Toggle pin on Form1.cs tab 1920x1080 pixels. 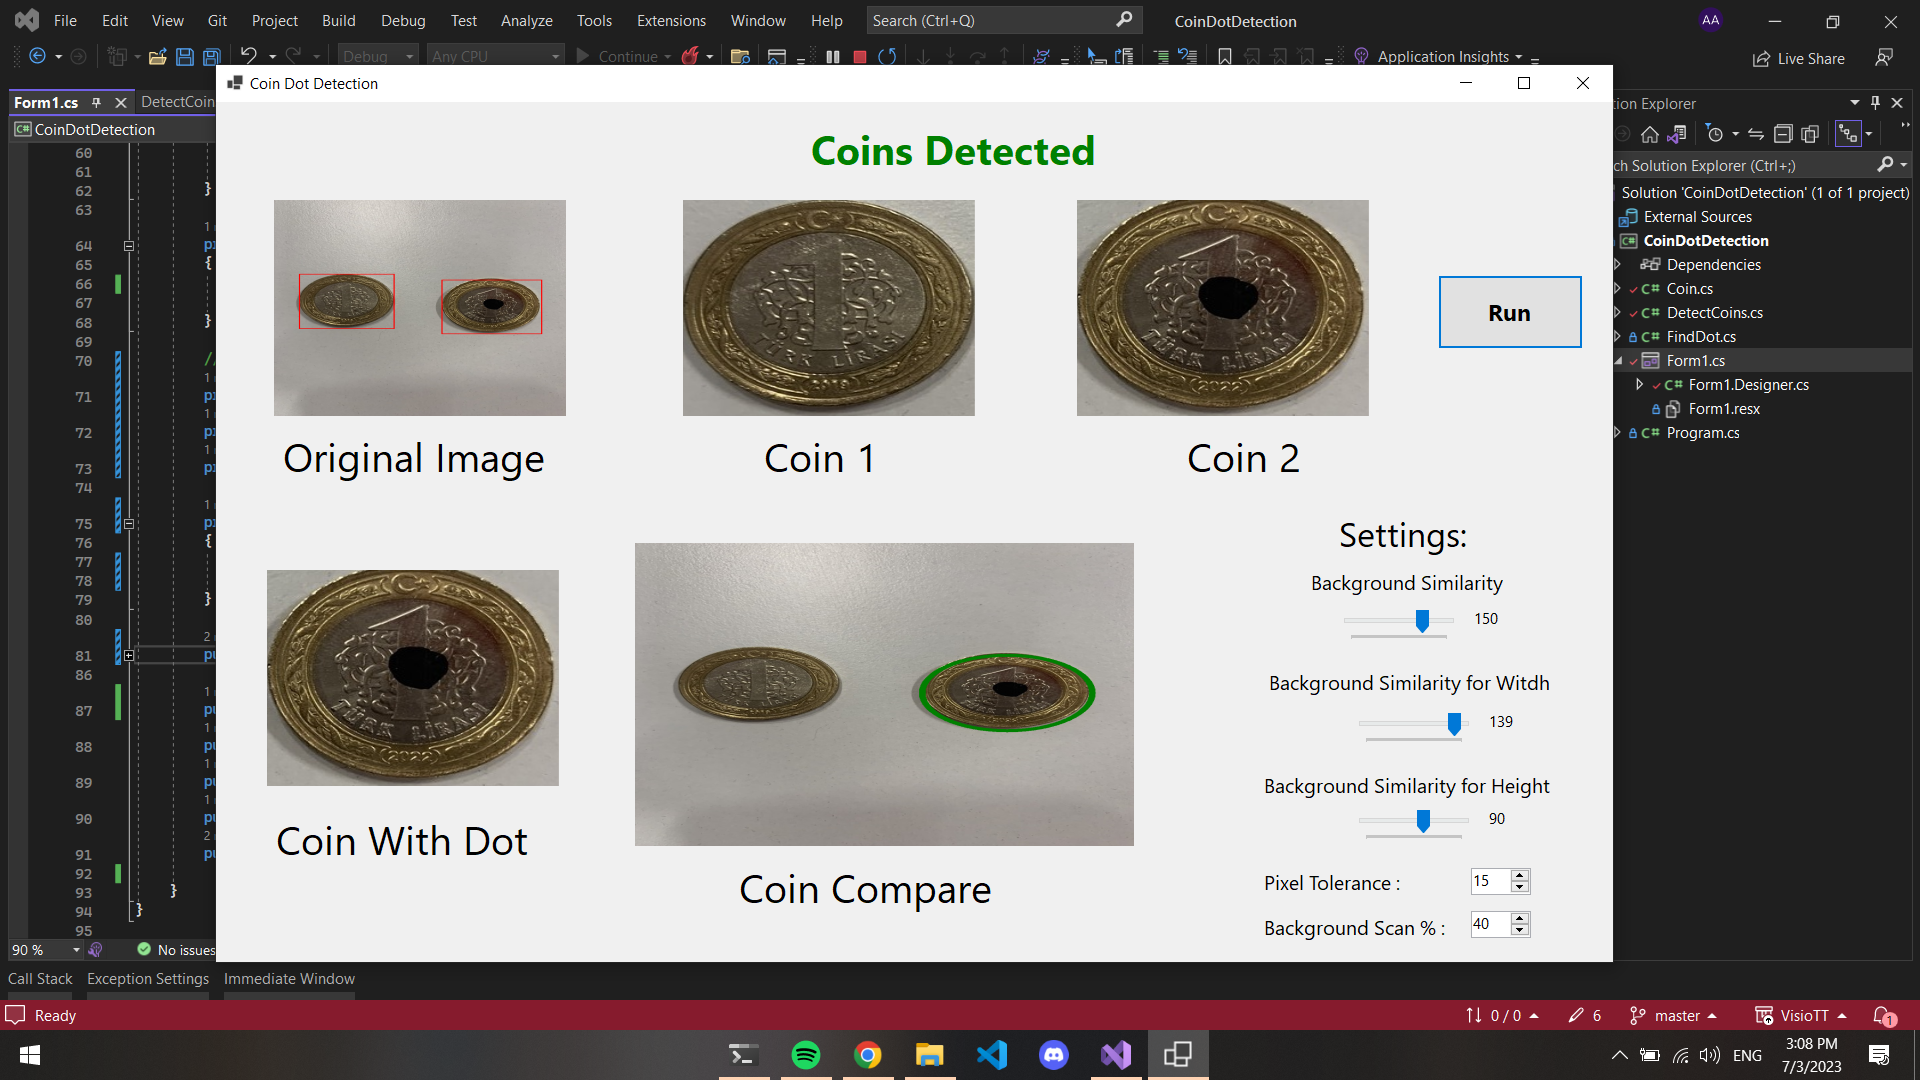(x=97, y=103)
